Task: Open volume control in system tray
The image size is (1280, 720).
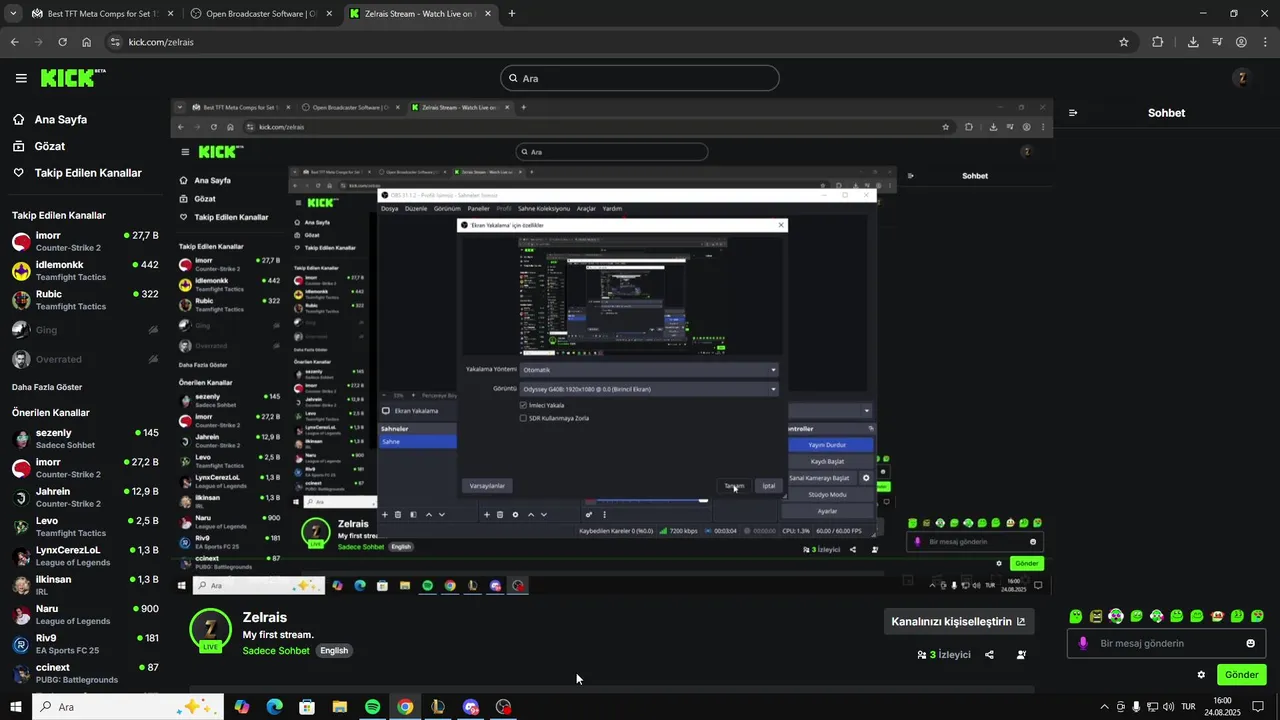Action: pos(1169,707)
